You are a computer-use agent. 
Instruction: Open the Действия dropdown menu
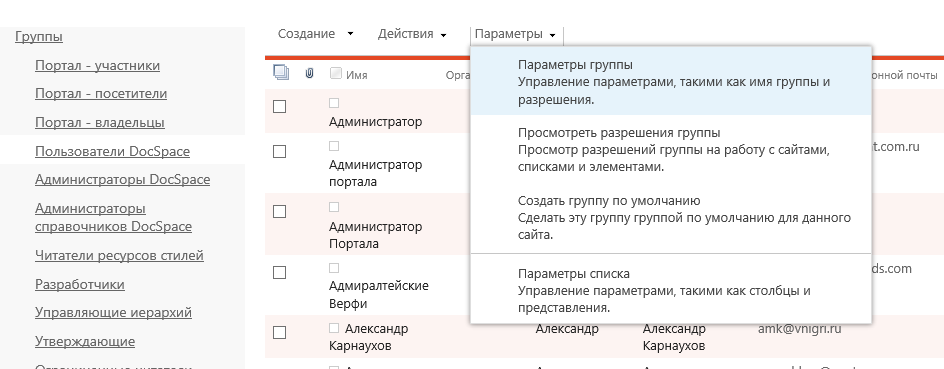tap(412, 34)
